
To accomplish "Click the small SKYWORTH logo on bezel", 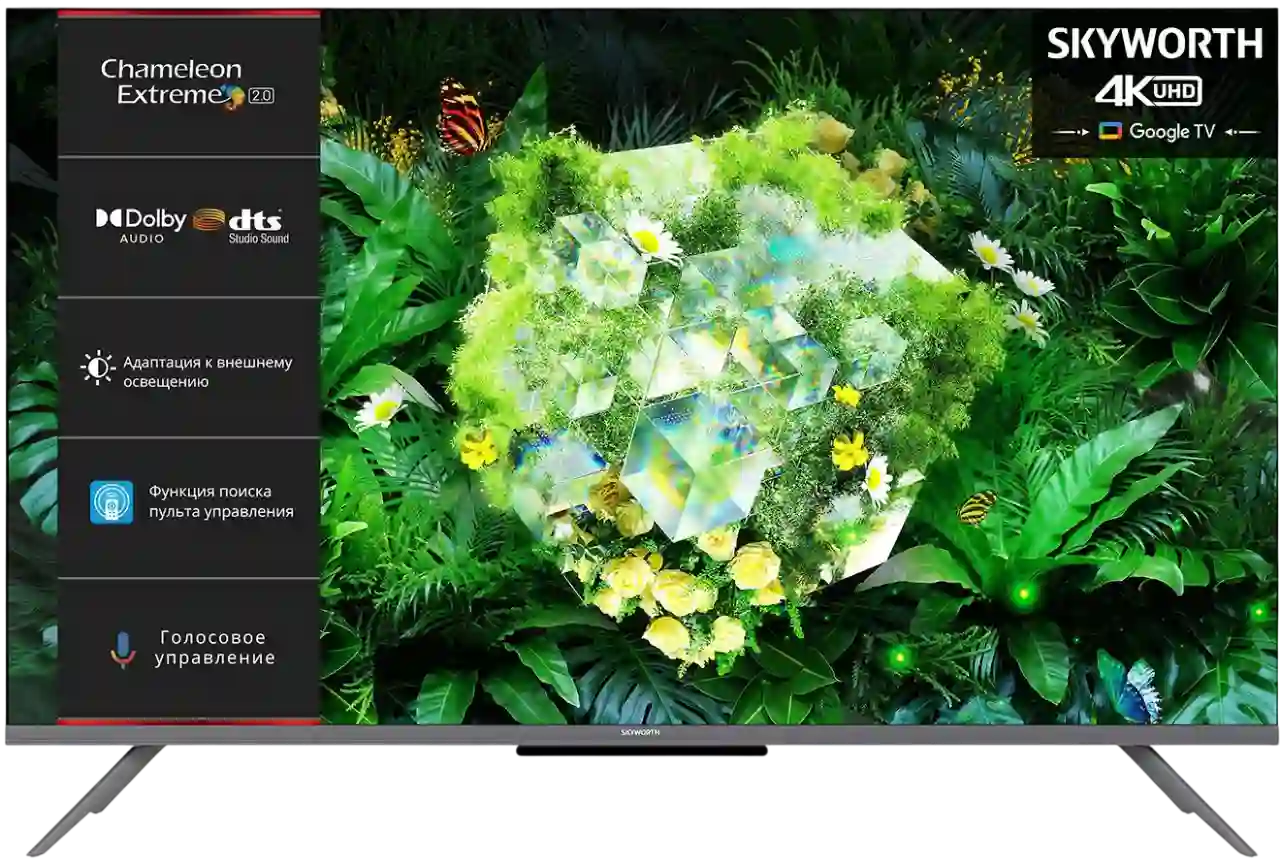I will 640,733.
